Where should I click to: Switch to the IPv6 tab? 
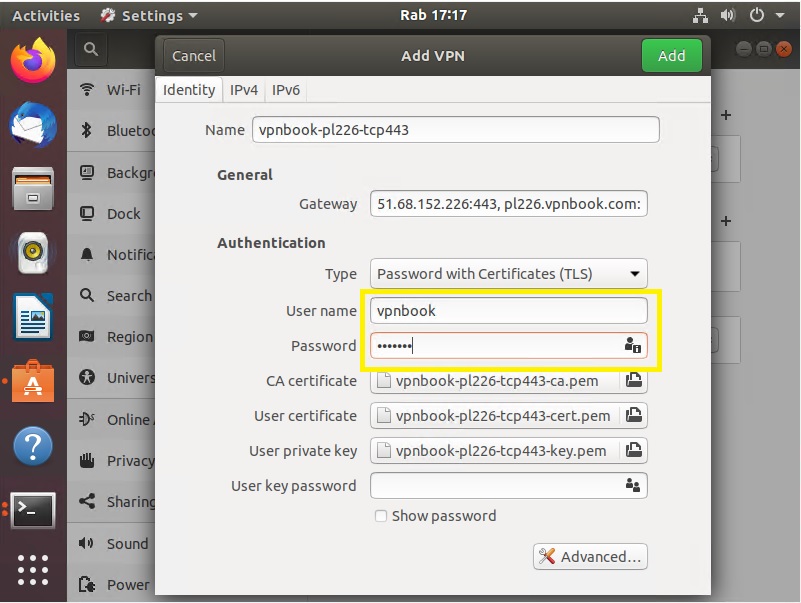pyautogui.click(x=286, y=90)
